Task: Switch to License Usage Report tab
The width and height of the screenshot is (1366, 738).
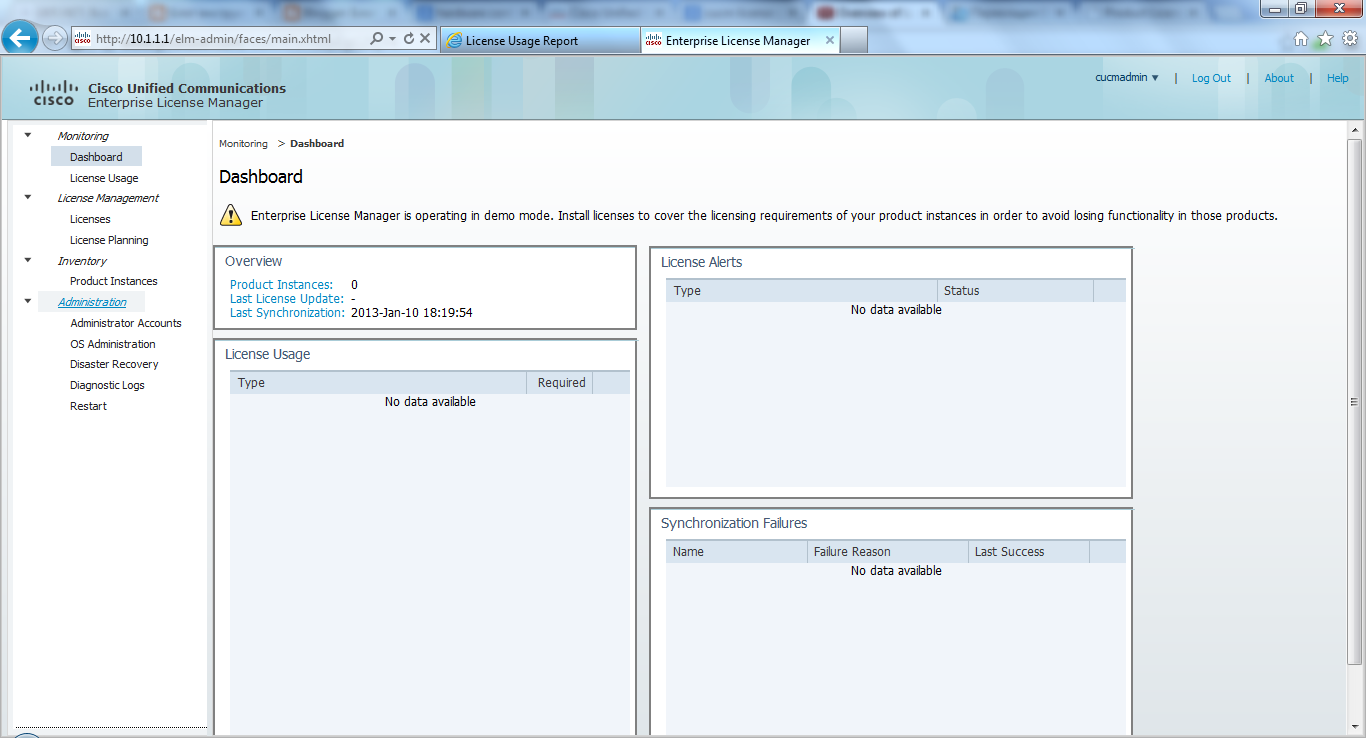Action: [x=540, y=40]
